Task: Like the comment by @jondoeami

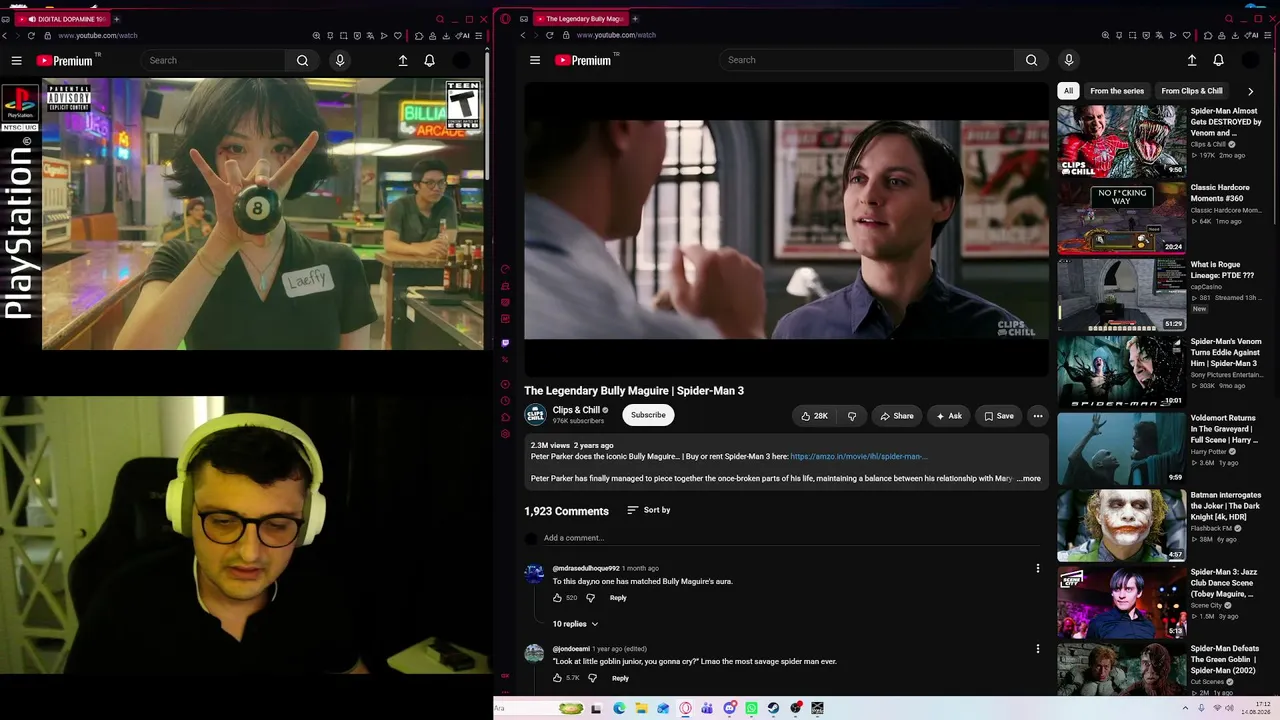Action: coord(557,678)
